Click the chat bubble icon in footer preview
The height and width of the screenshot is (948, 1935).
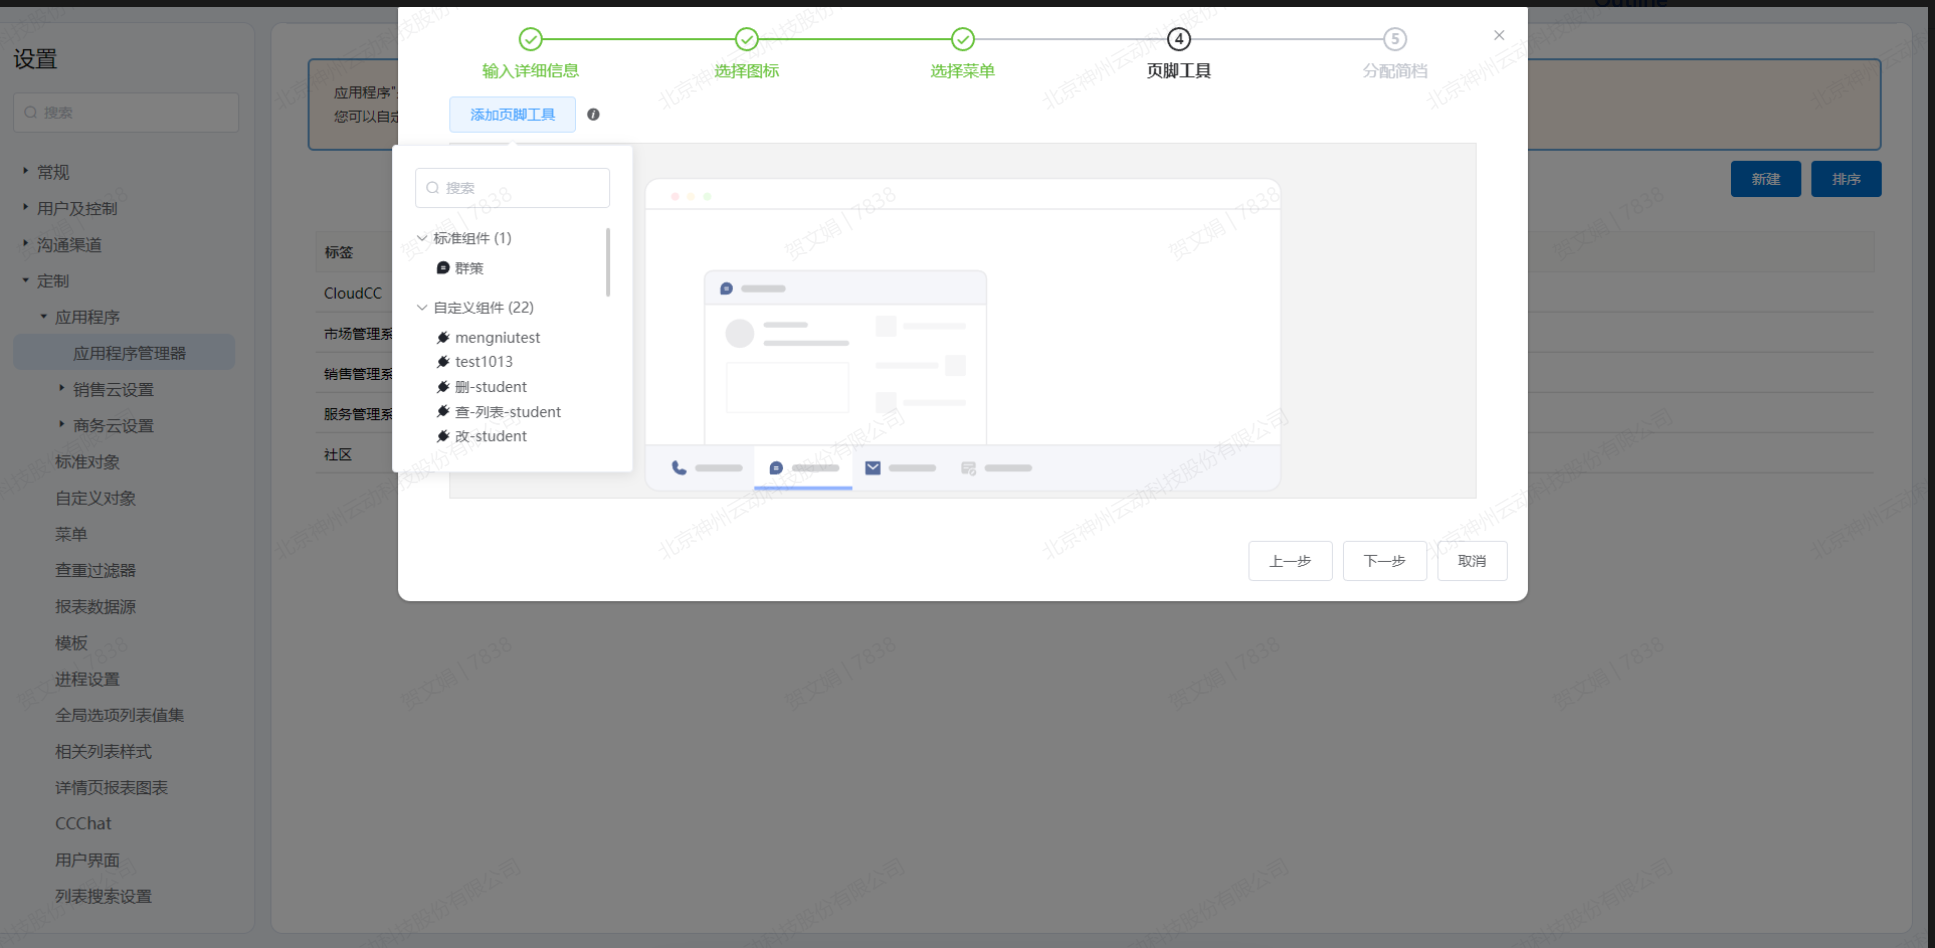pyautogui.click(x=776, y=468)
